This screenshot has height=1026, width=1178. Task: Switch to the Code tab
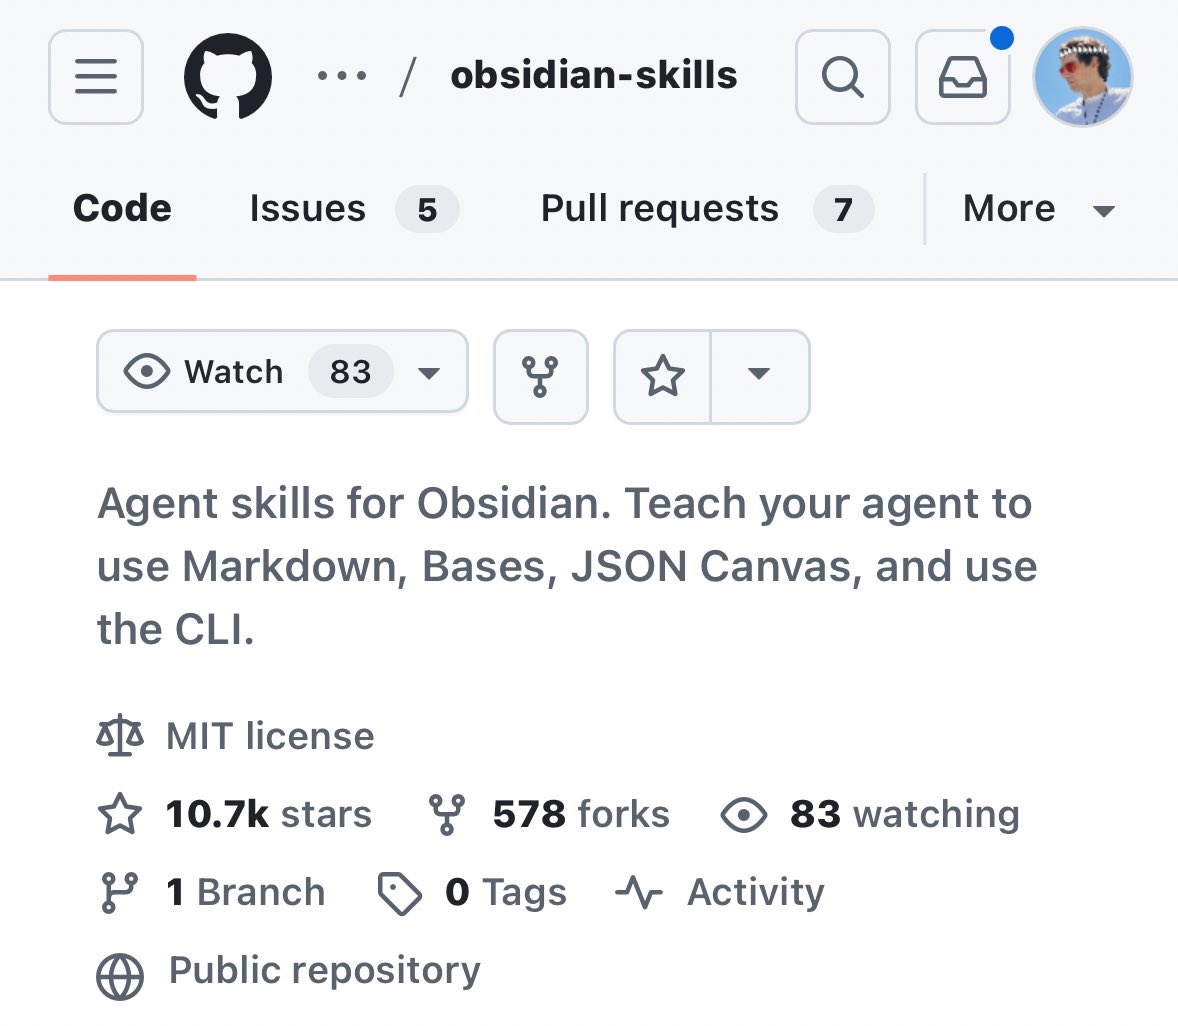pos(122,209)
